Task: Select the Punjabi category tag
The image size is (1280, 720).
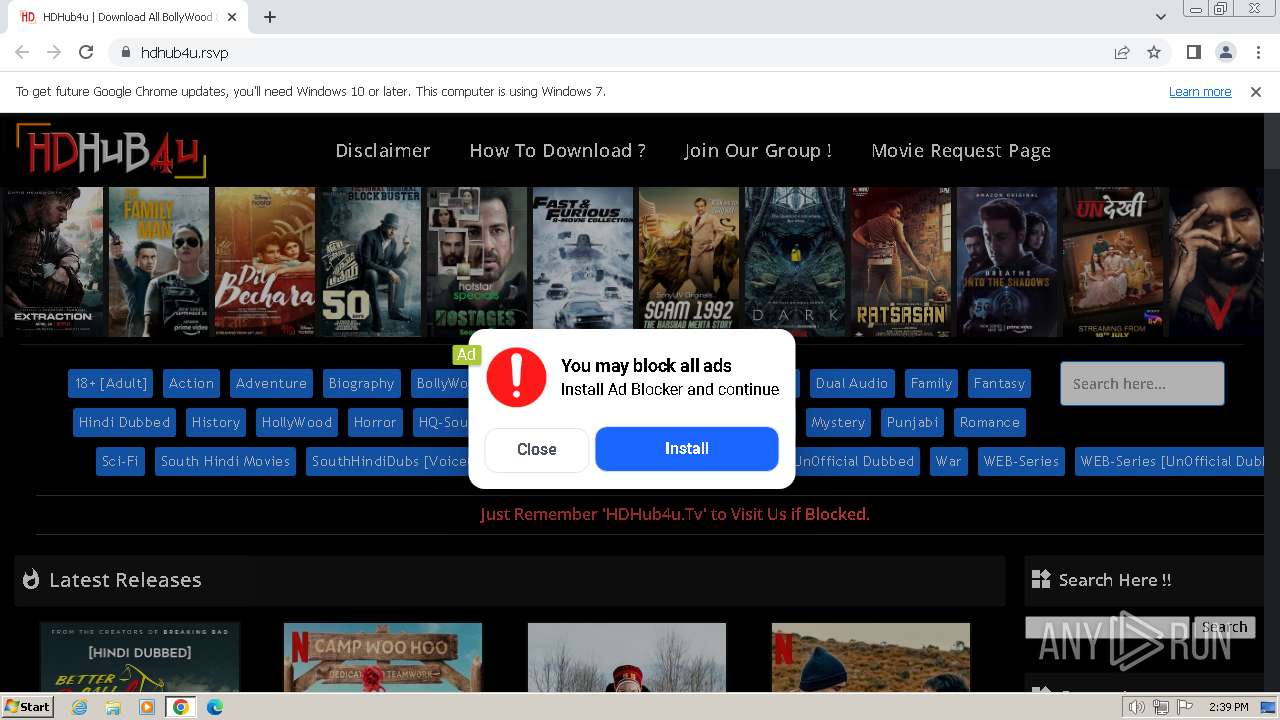Action: pyautogui.click(x=913, y=422)
